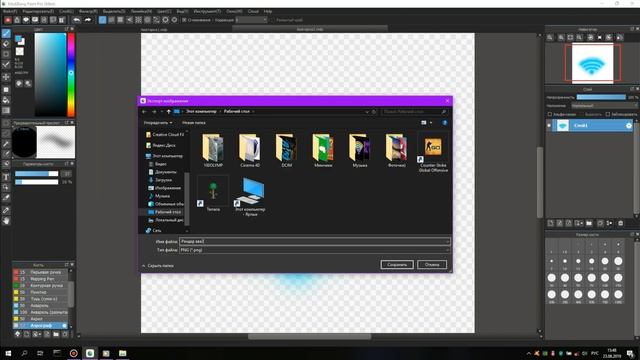Open the Упорядочить dropdown in dialog
The image size is (640, 360).
point(158,122)
